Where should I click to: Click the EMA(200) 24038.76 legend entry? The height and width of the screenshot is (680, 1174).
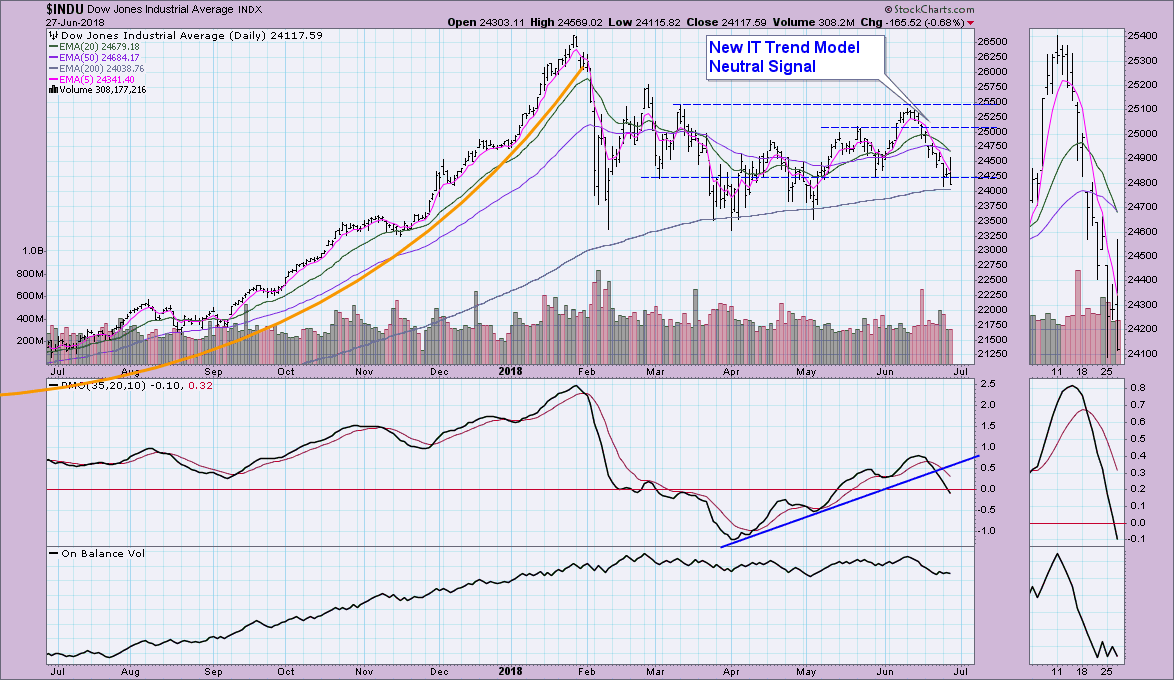[x=96, y=68]
